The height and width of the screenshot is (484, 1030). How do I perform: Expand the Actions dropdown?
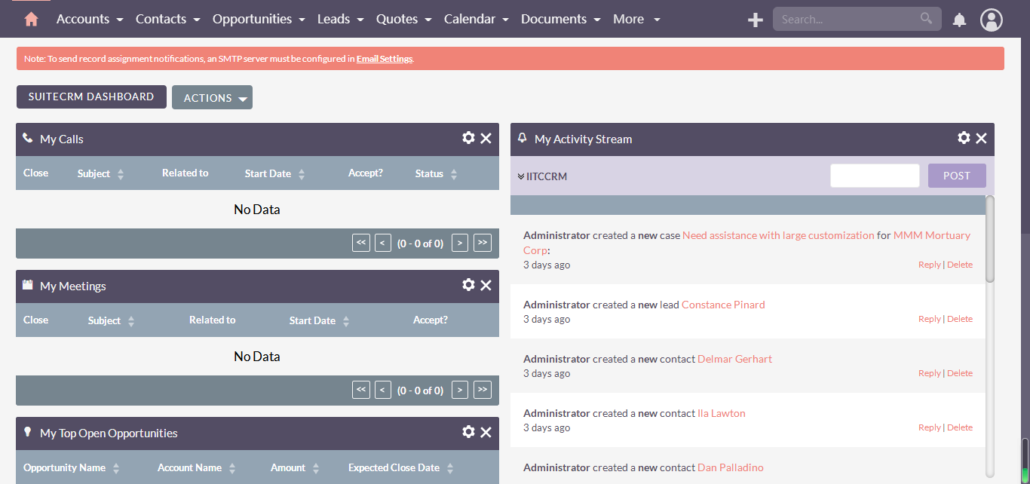point(212,97)
